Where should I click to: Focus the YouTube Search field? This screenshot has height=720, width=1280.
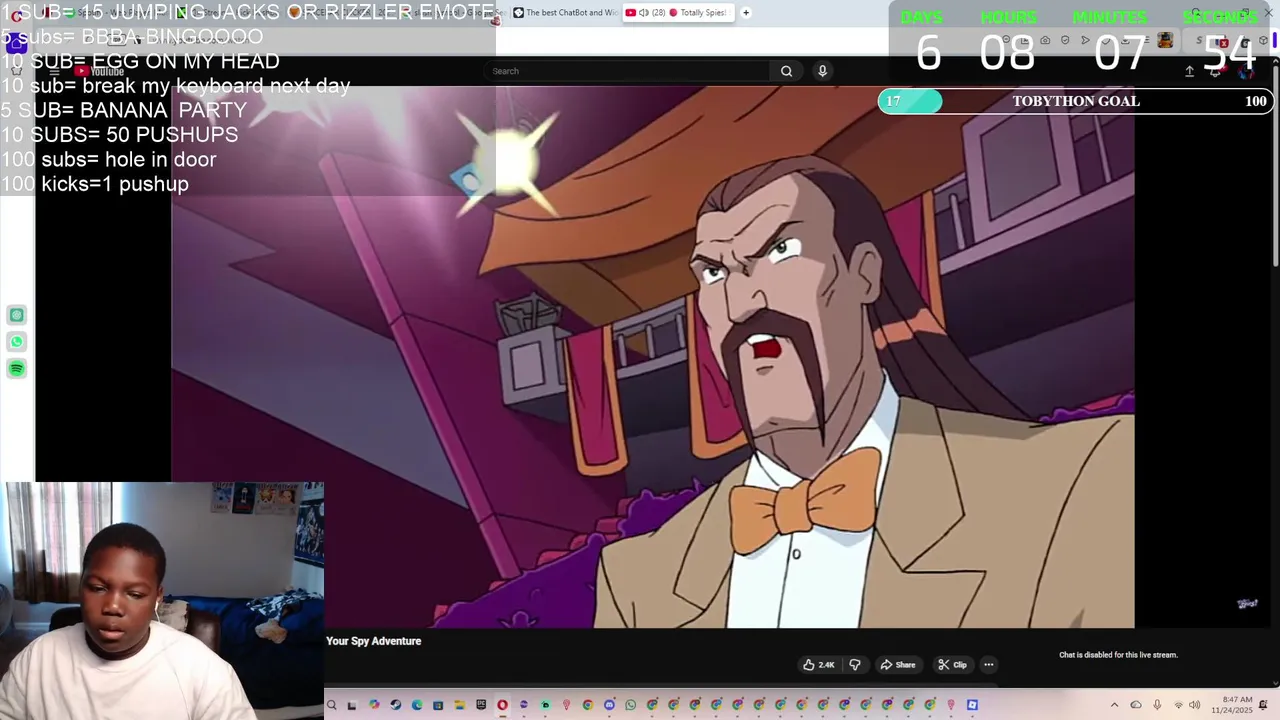[x=628, y=71]
